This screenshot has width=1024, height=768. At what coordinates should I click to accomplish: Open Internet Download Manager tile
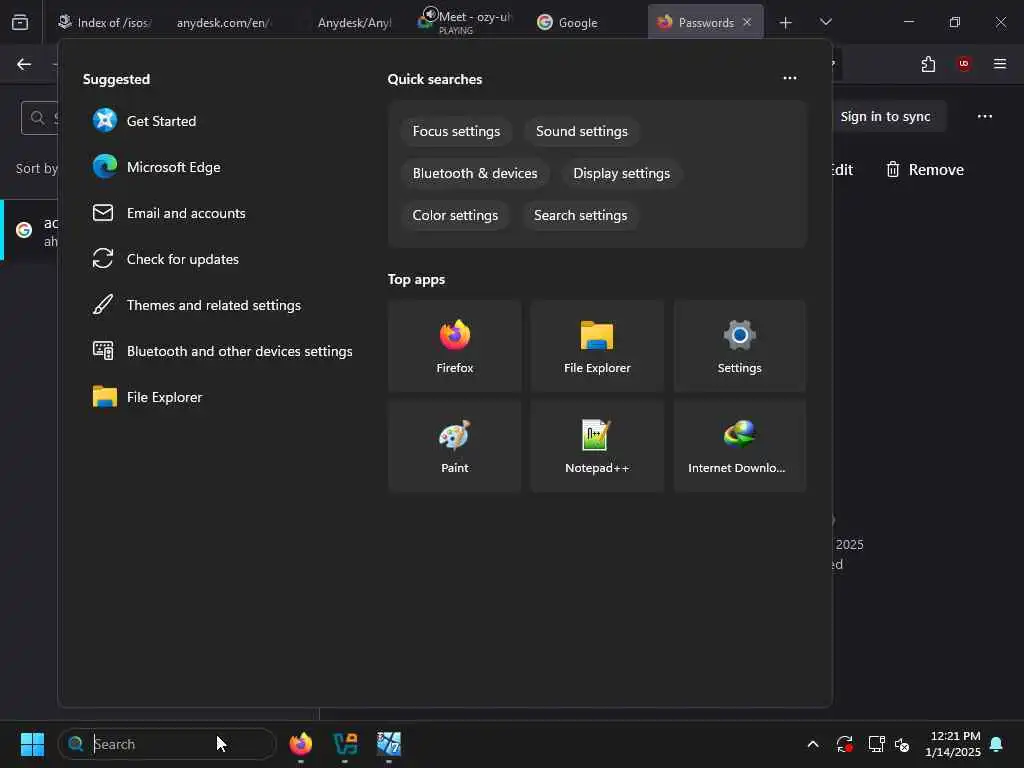[x=739, y=446]
